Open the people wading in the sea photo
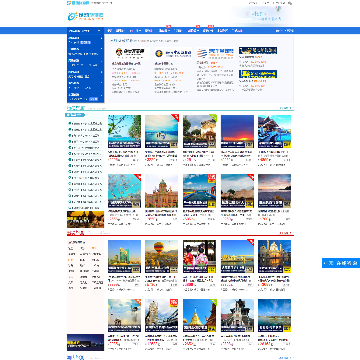 pyautogui.click(x=162, y=131)
